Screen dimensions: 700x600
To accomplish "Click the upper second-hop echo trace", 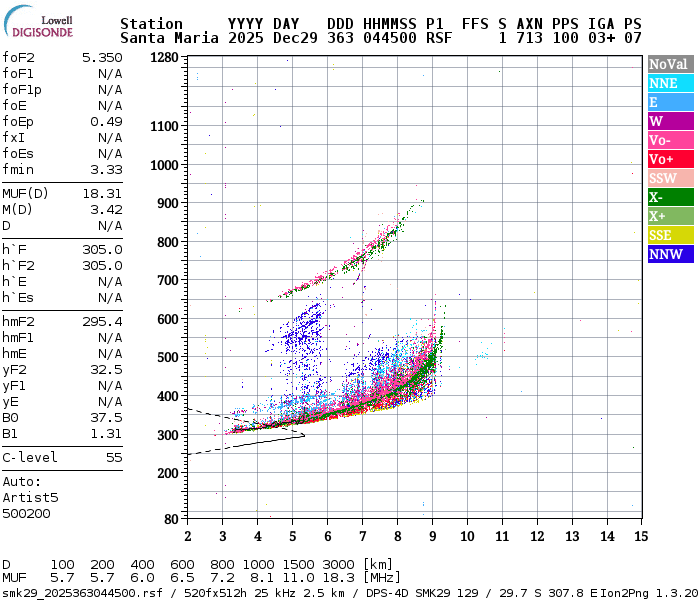I will point(346,262).
